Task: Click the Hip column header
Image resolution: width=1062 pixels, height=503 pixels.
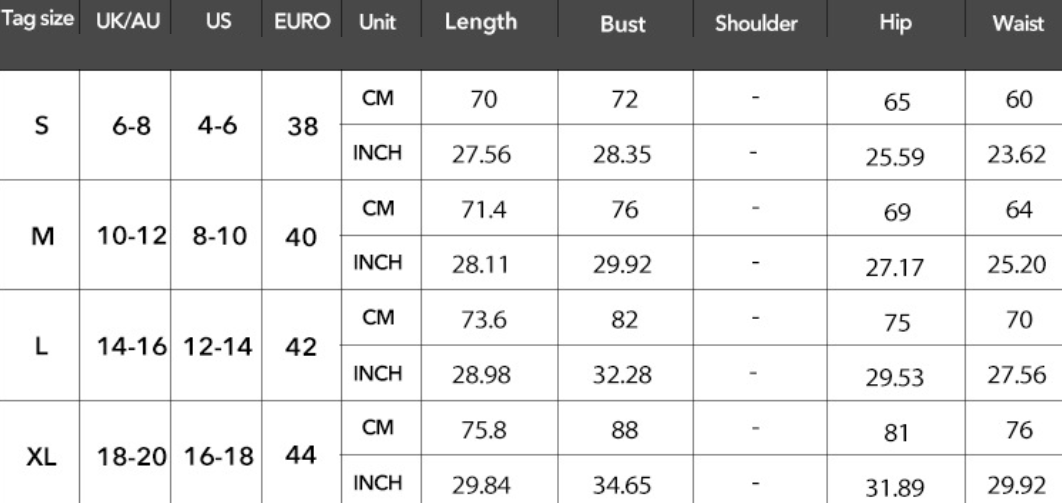Action: point(895,22)
